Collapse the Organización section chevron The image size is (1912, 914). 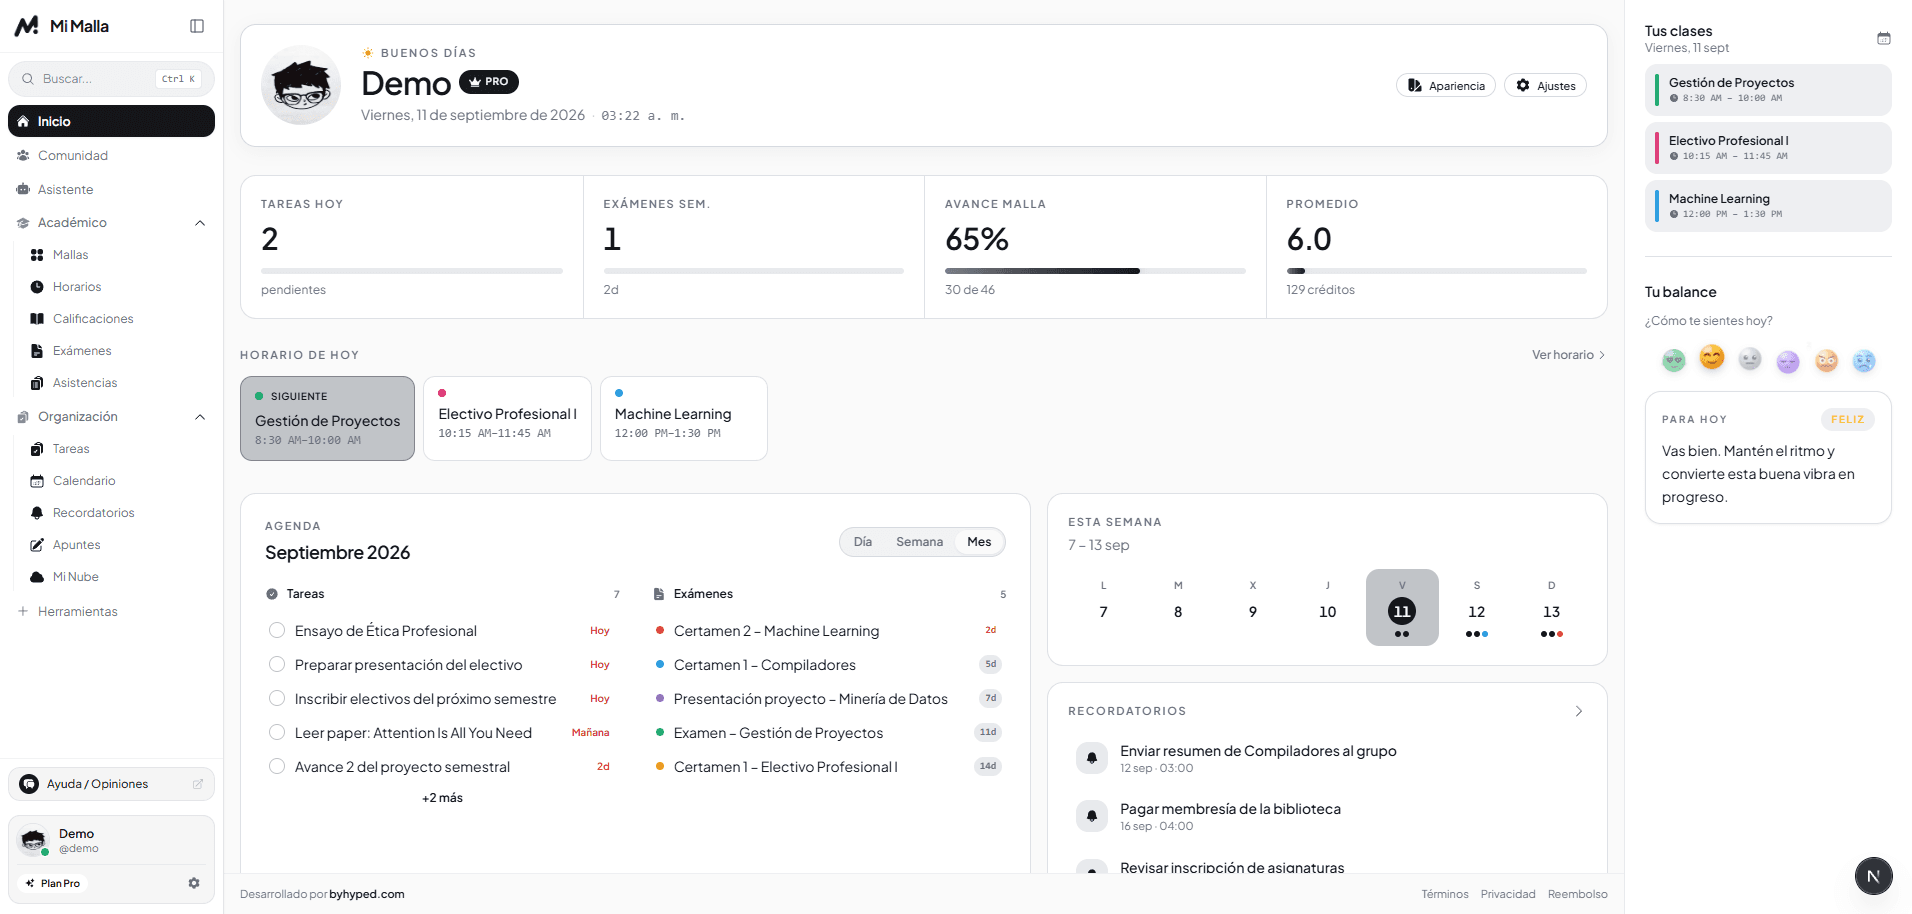coord(200,417)
